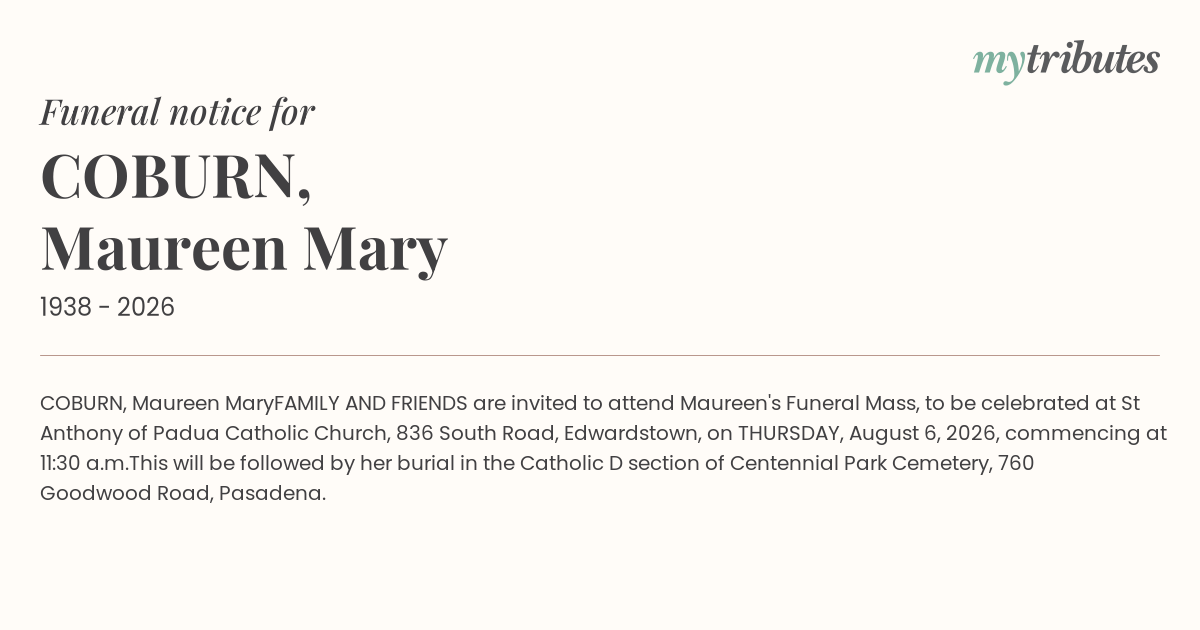Select the "Funeral notice for" heading
1200x630 pixels.
click(177, 112)
